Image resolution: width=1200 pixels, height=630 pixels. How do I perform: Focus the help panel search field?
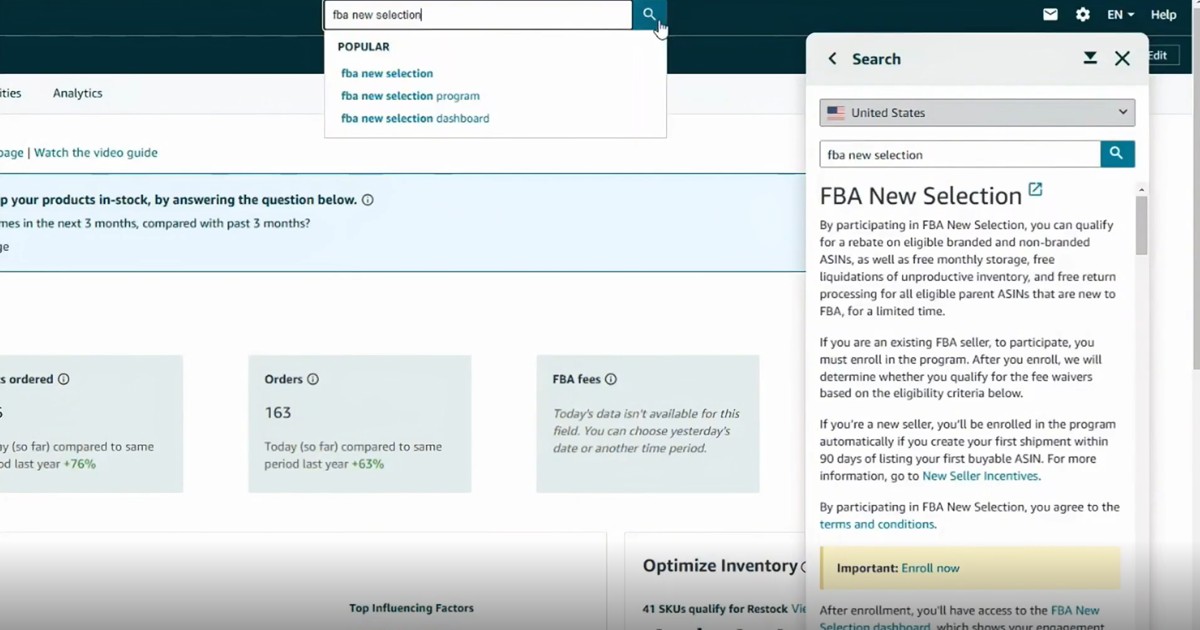[960, 154]
